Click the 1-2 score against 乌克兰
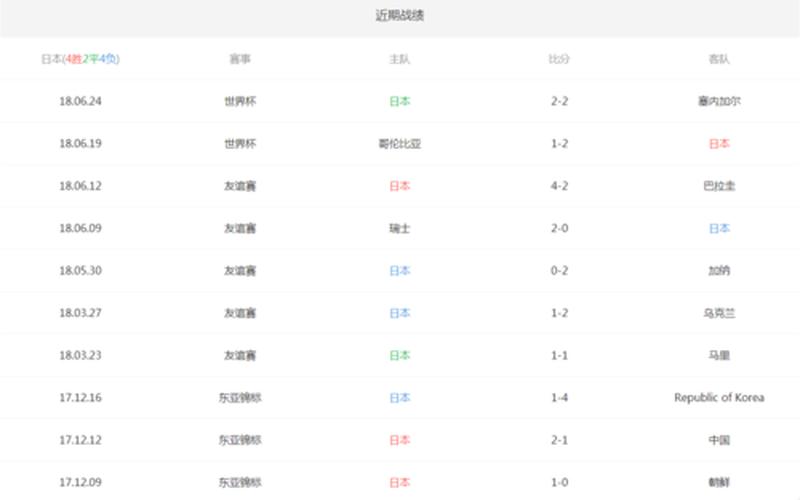This screenshot has width=800, height=500. 559,313
